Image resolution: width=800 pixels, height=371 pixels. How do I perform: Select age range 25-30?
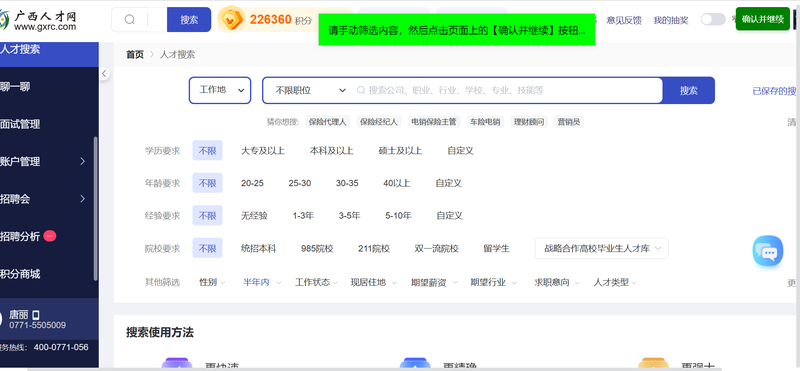tap(299, 183)
